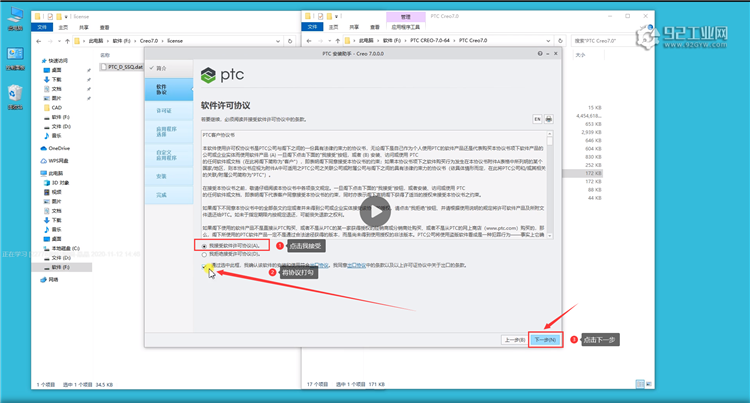
Task: Go up one level in PTC Creo7.0 Explorer
Action: coord(338,41)
